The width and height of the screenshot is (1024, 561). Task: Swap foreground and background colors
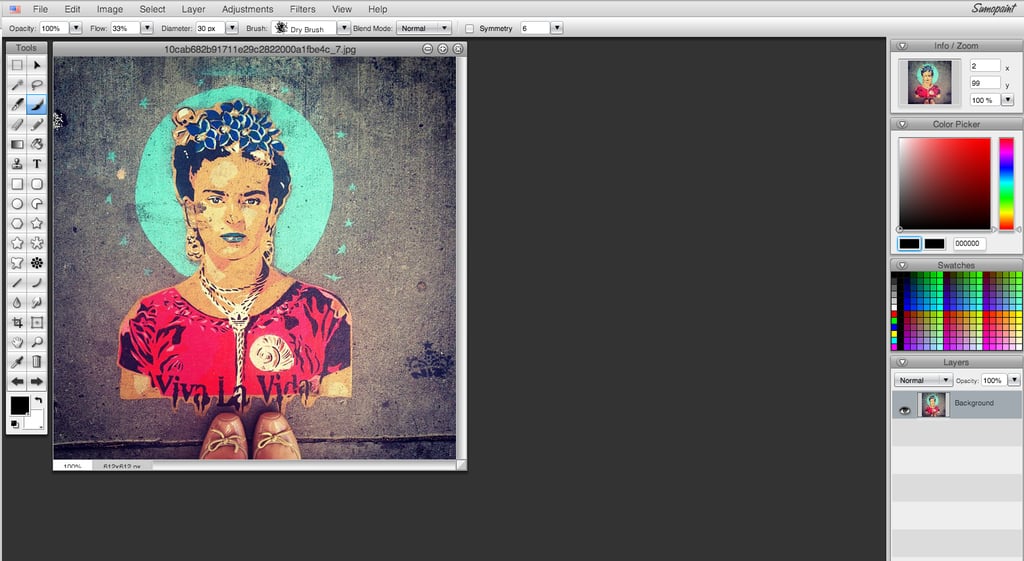39,400
